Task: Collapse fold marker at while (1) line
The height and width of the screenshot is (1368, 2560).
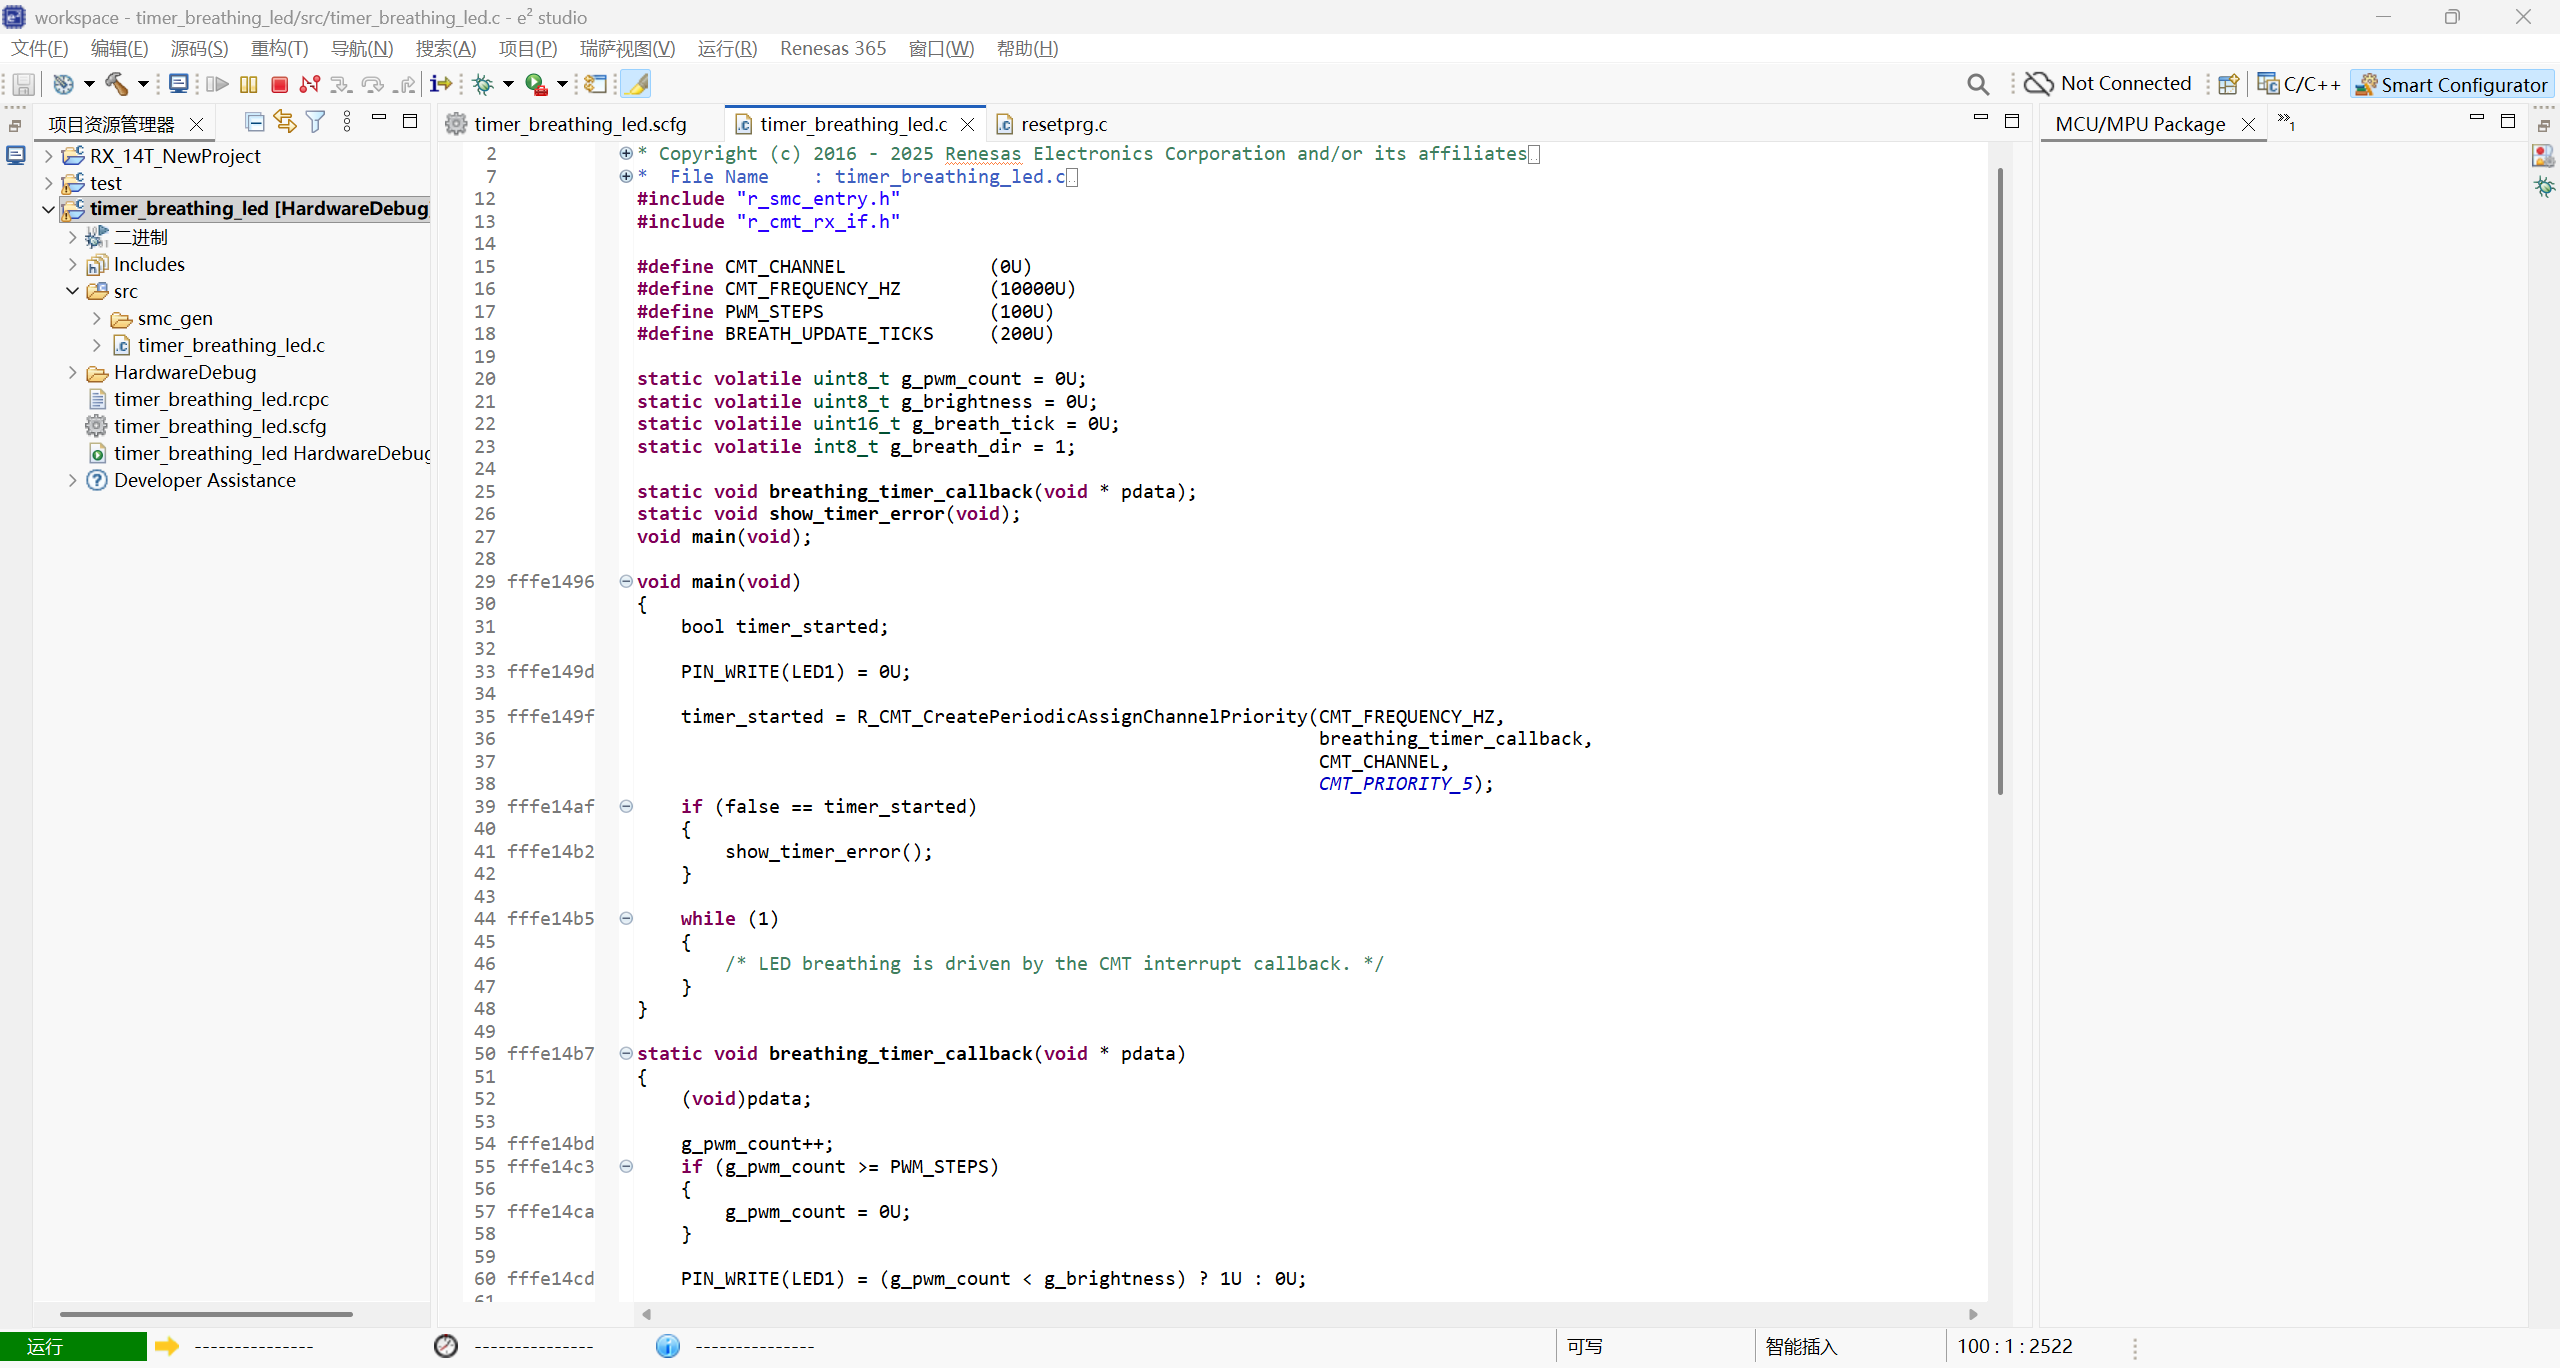Action: tap(626, 918)
